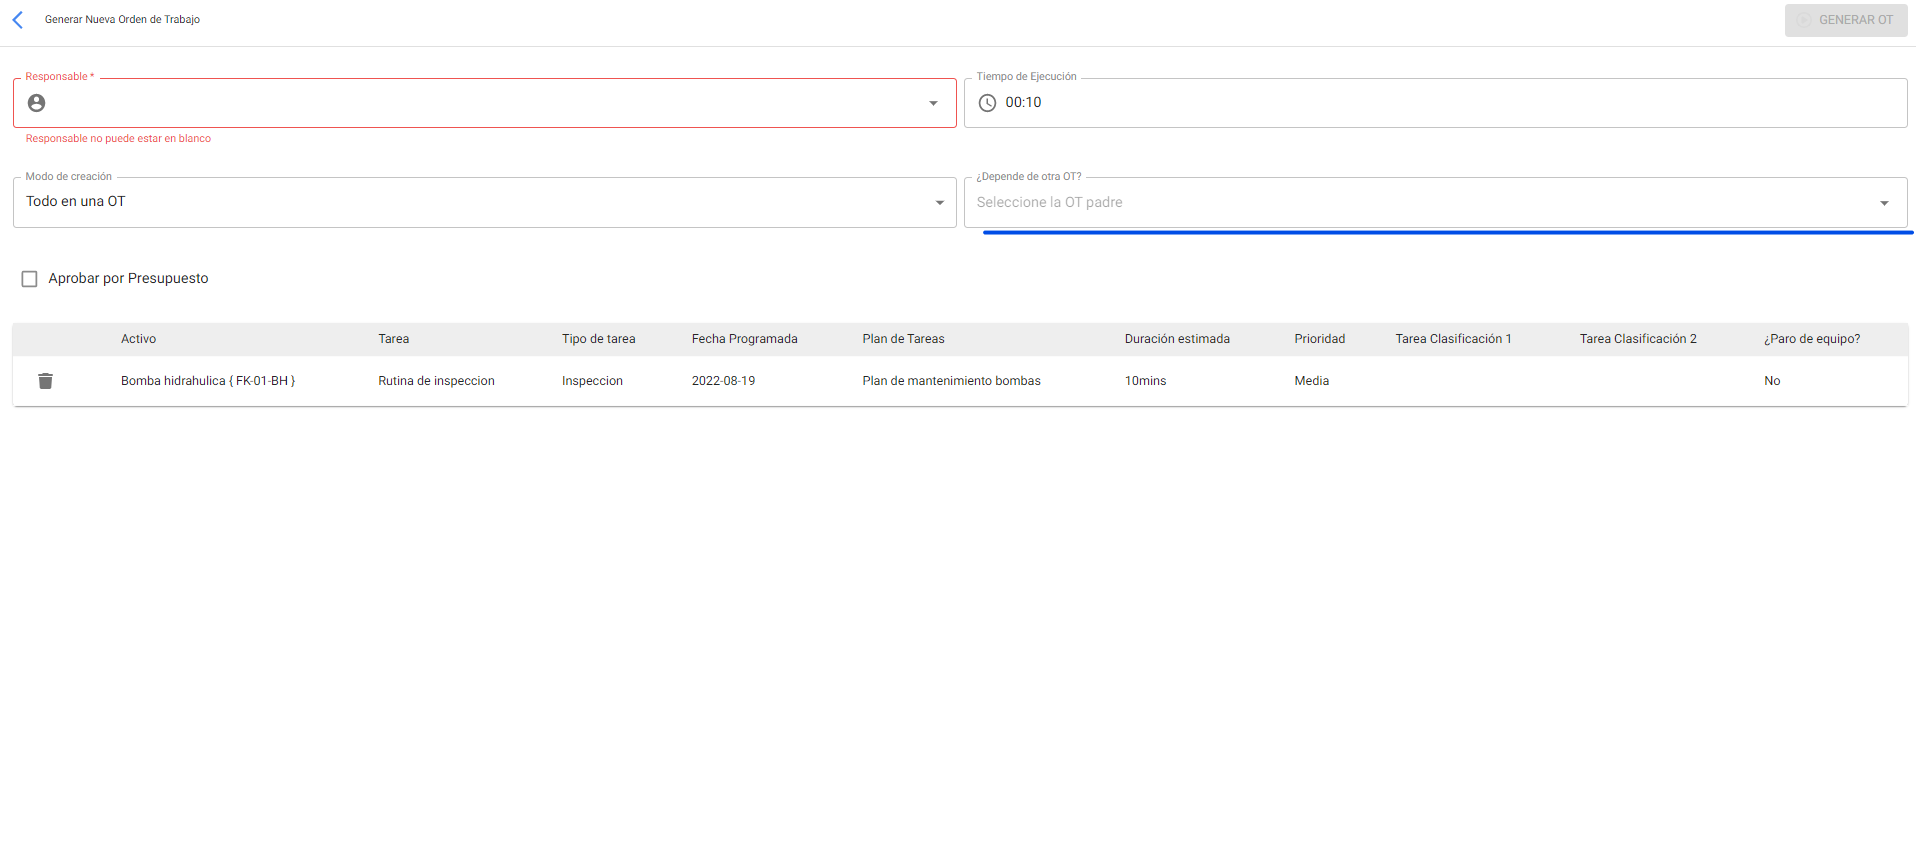Click the Activo column header
Image resolution: width=1916 pixels, height=865 pixels.
(x=139, y=339)
